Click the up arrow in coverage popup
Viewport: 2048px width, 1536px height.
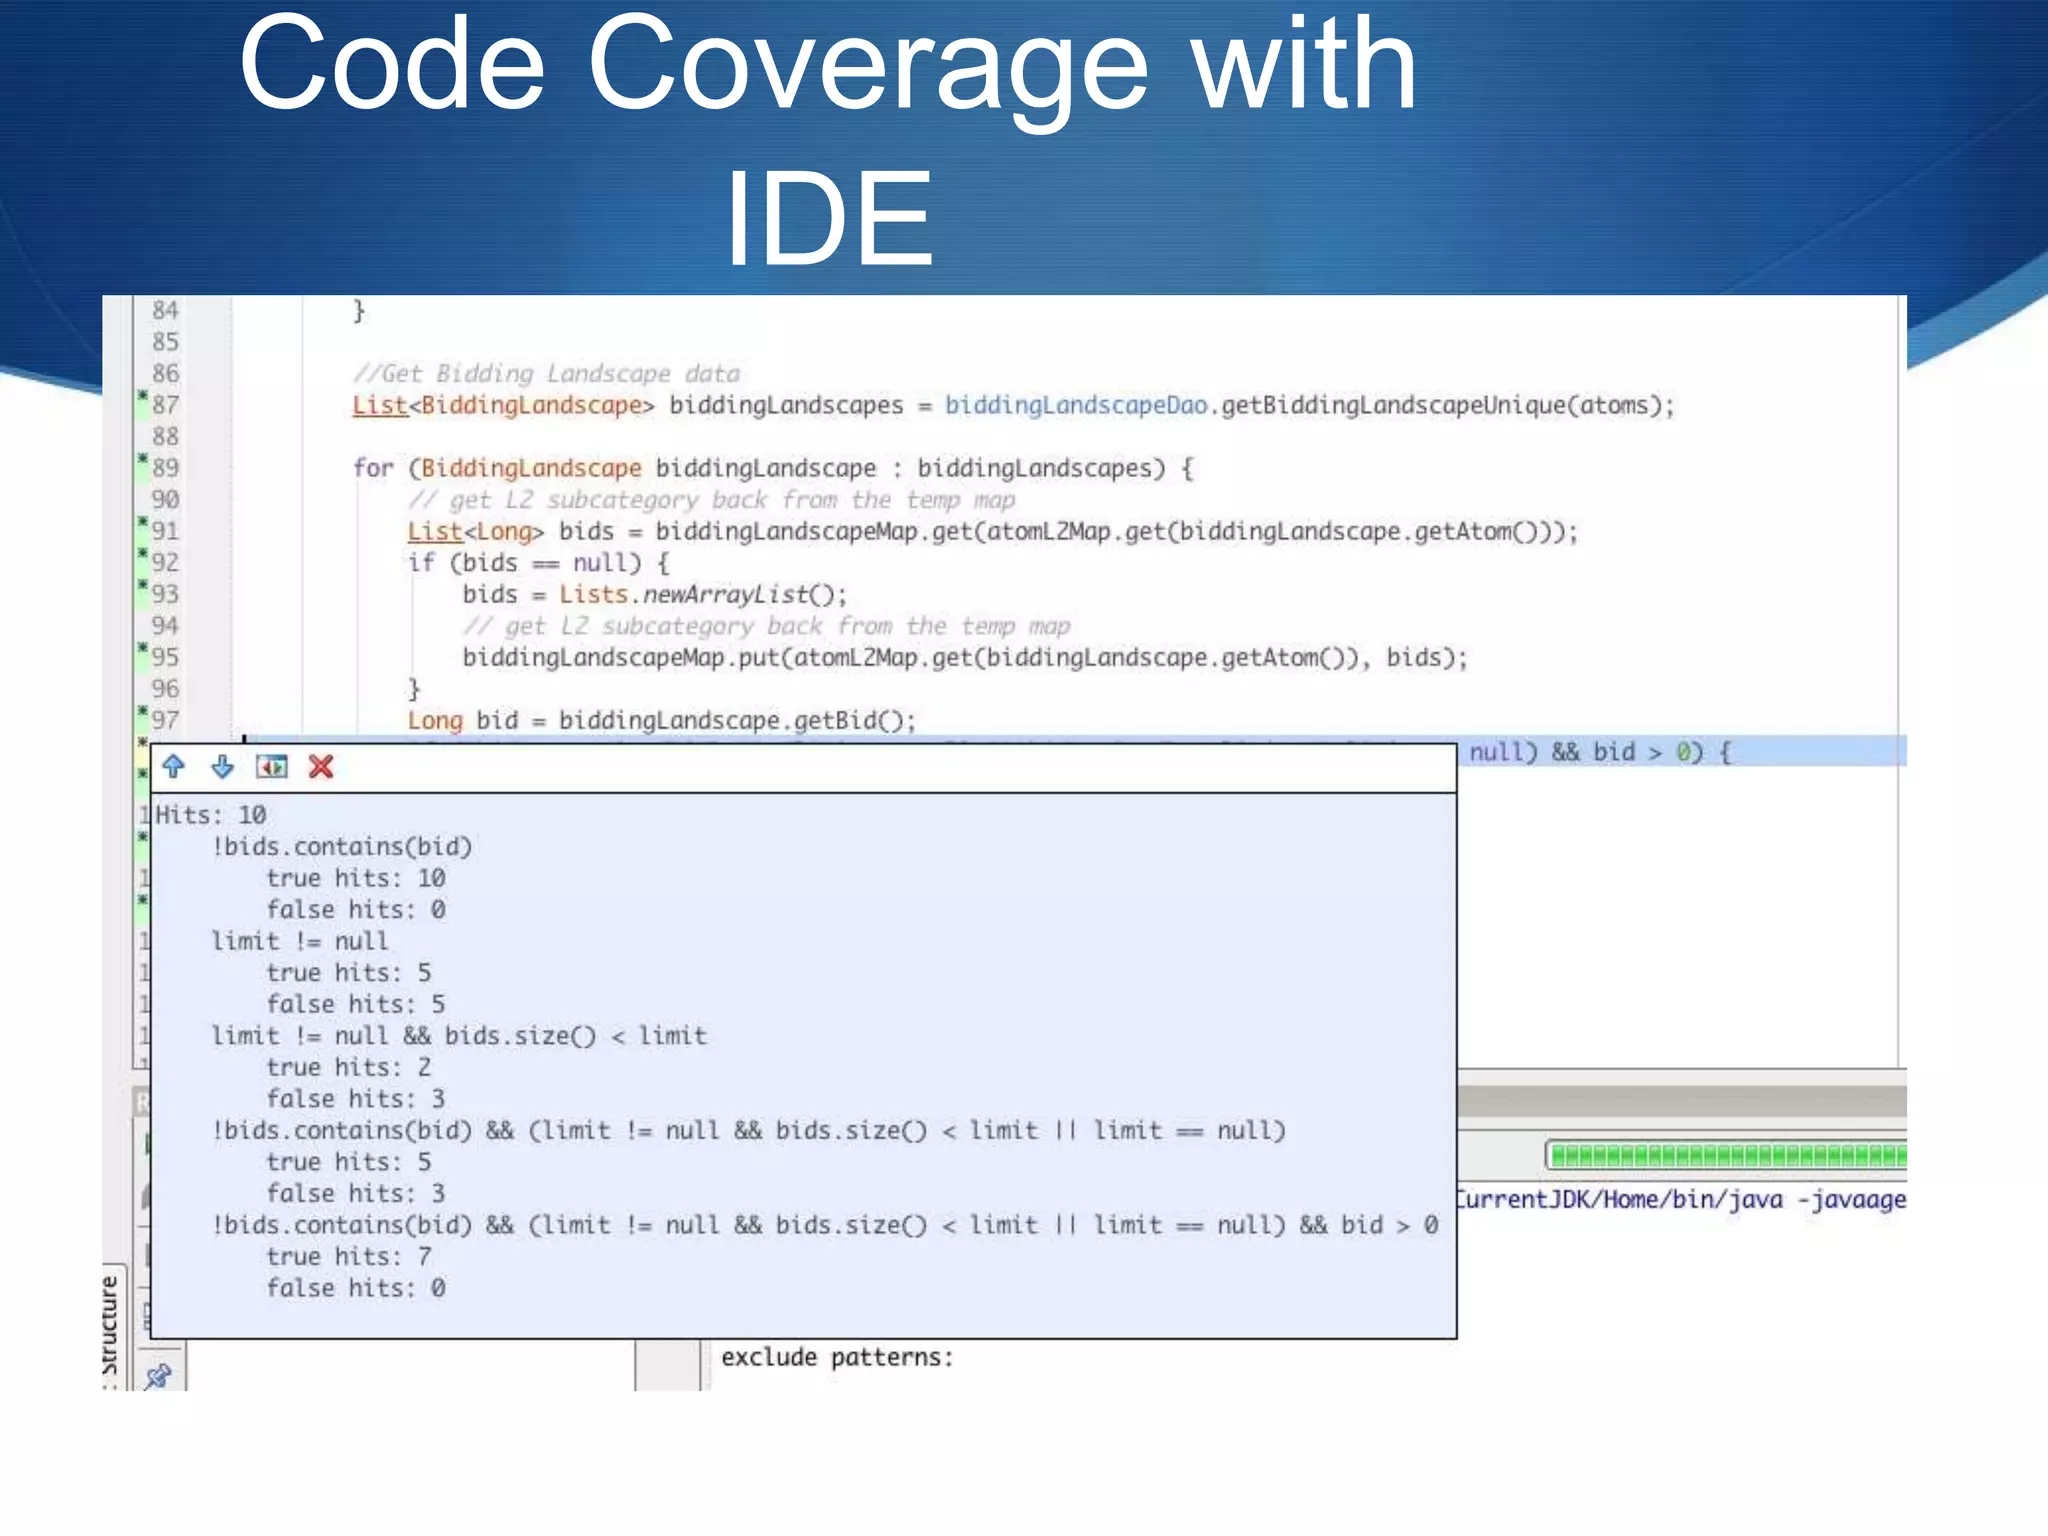tap(173, 767)
